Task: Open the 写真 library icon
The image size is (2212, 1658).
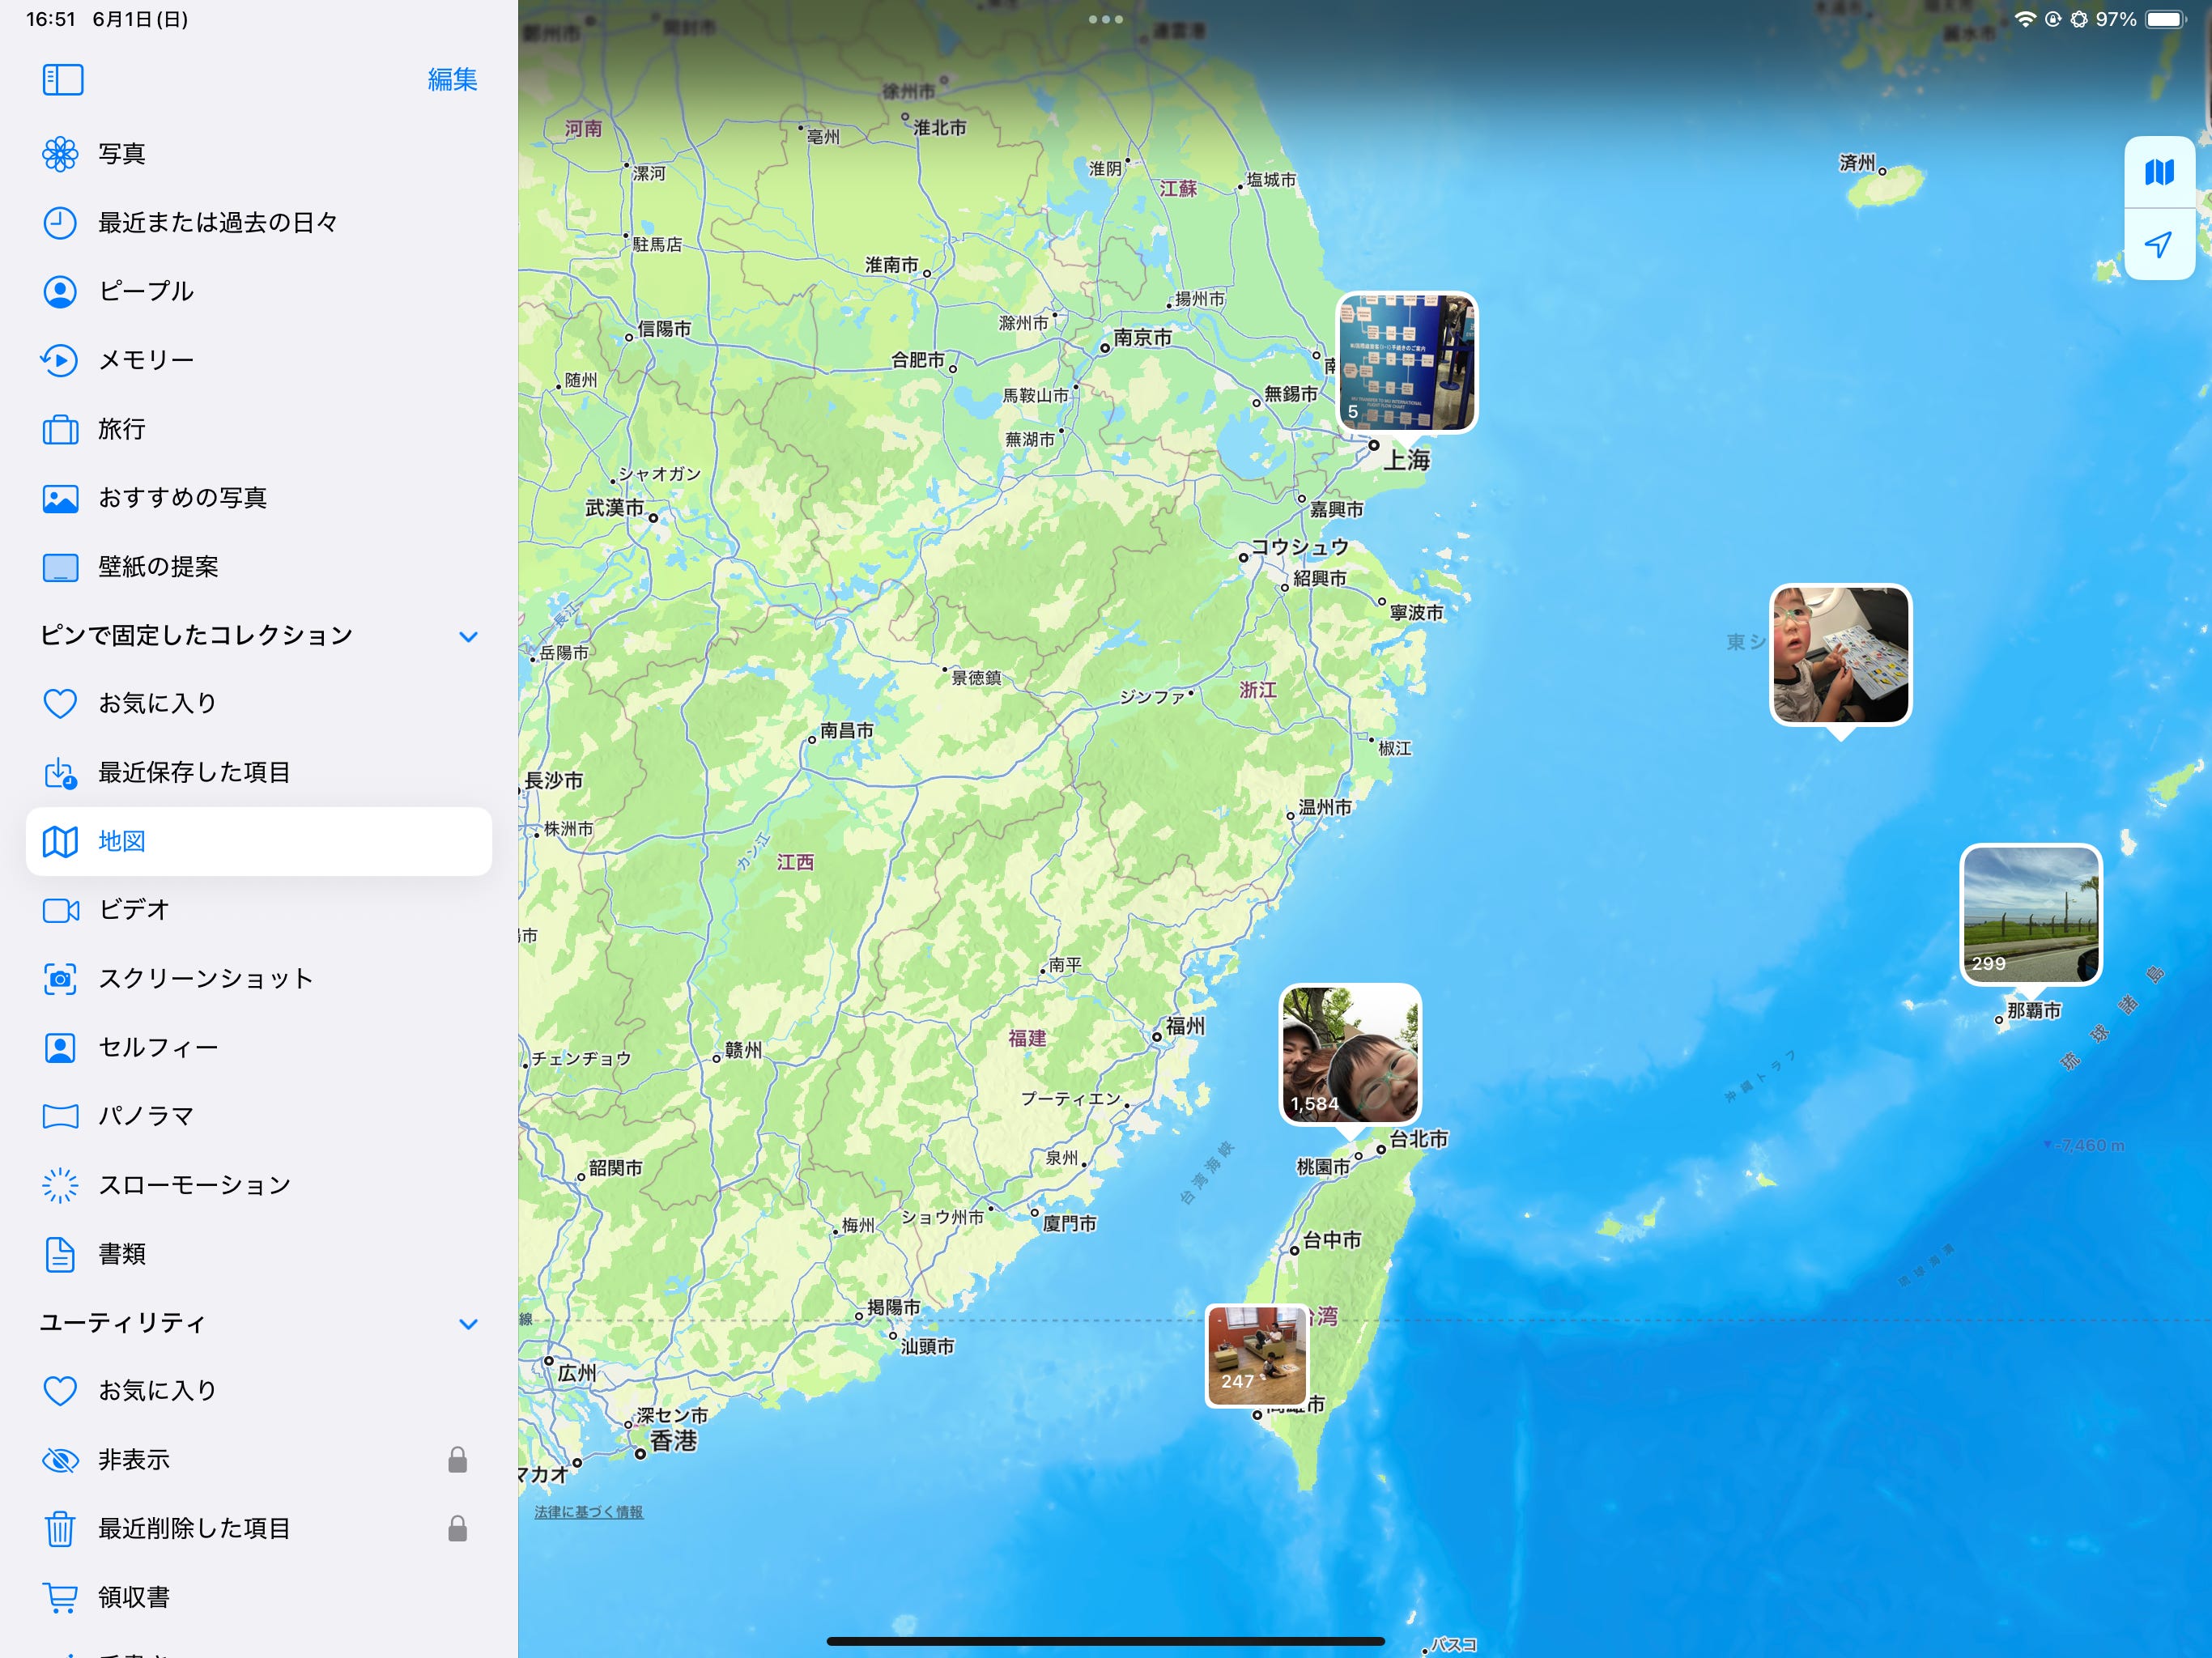Action: tap(60, 153)
